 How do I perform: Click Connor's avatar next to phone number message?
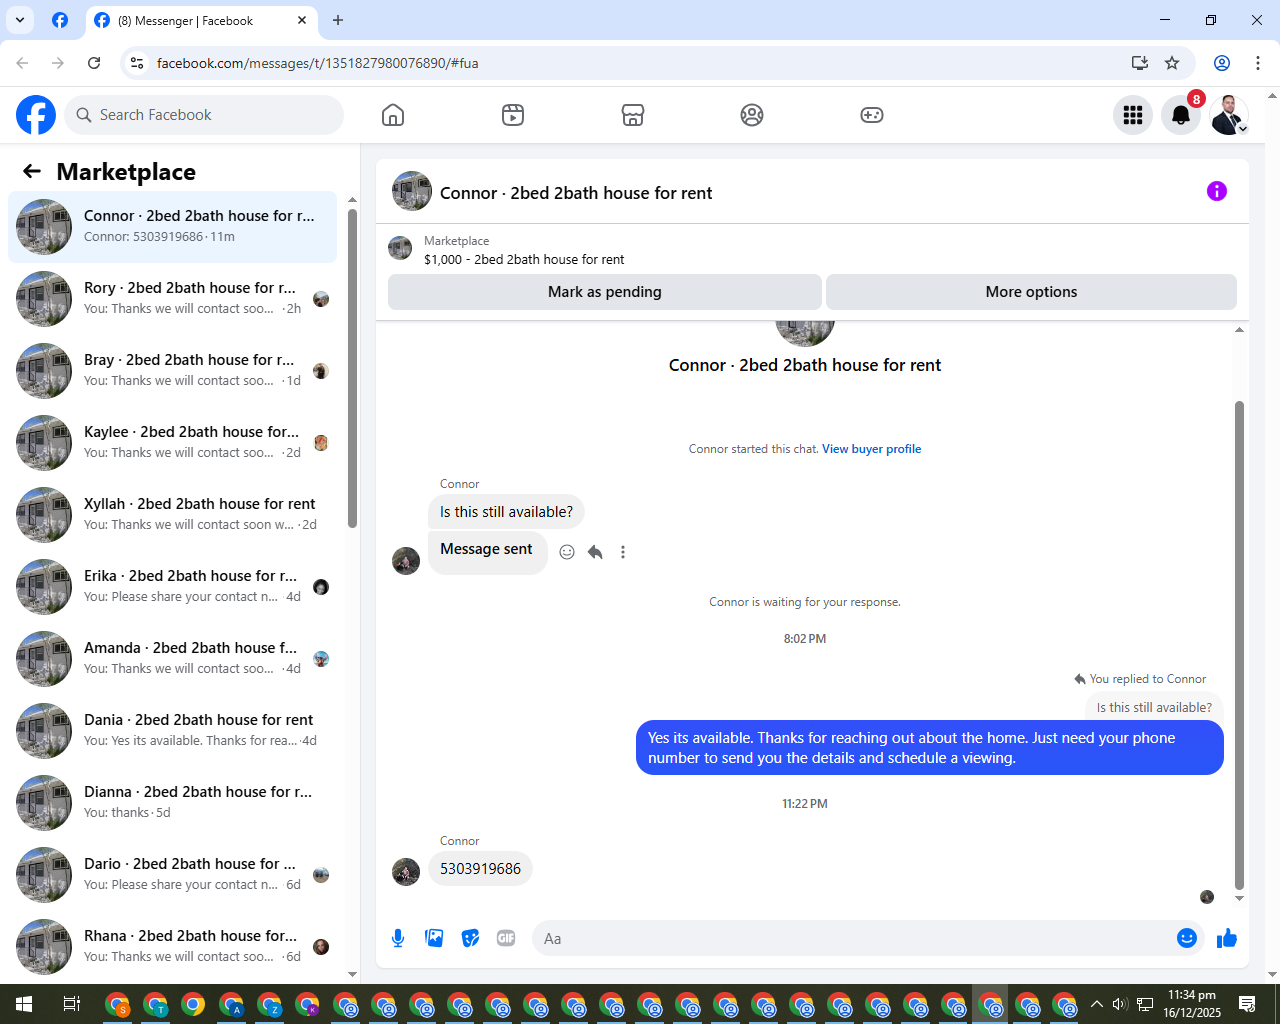(x=406, y=872)
